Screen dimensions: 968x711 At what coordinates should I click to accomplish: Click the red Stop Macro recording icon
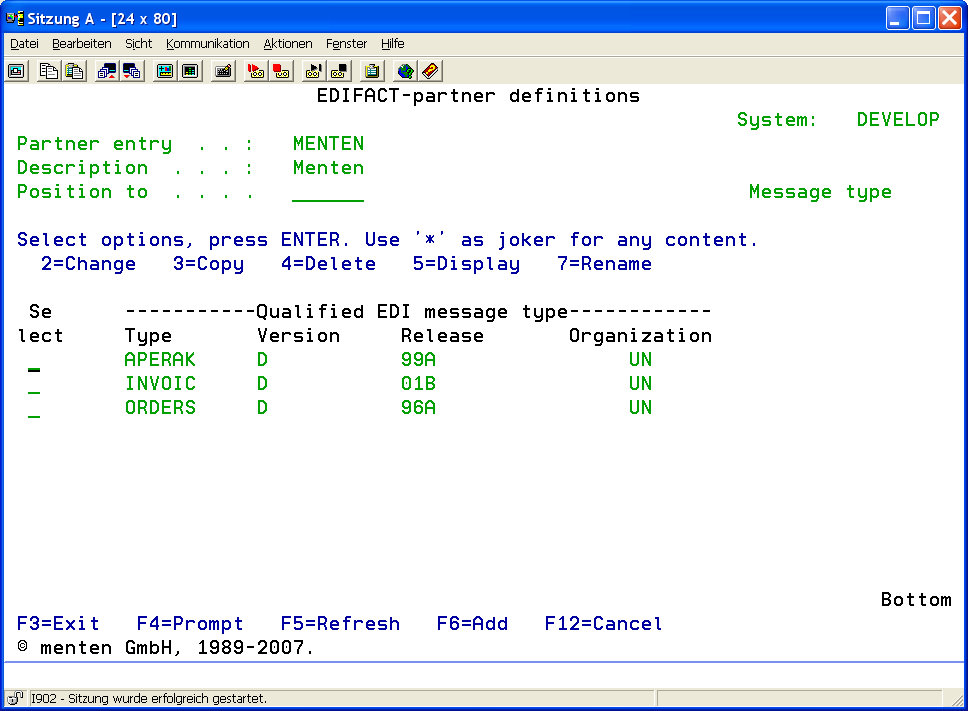click(x=282, y=71)
